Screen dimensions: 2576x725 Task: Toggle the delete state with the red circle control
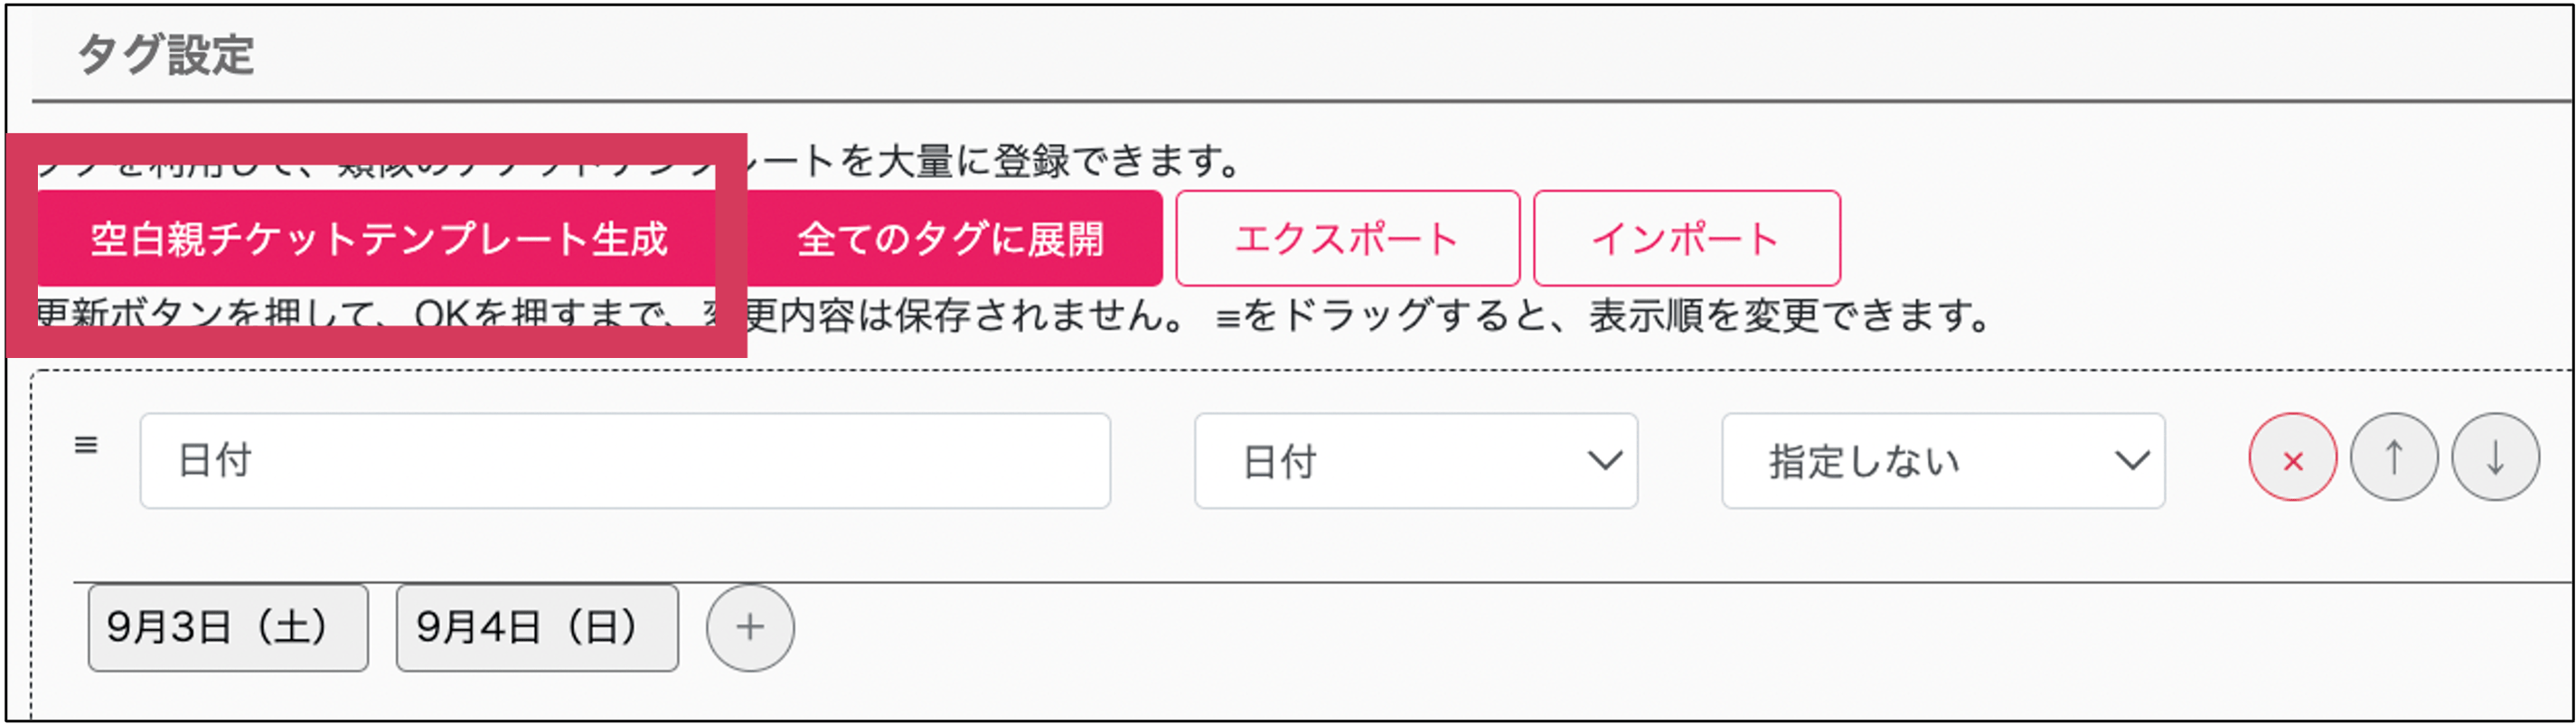point(2291,460)
